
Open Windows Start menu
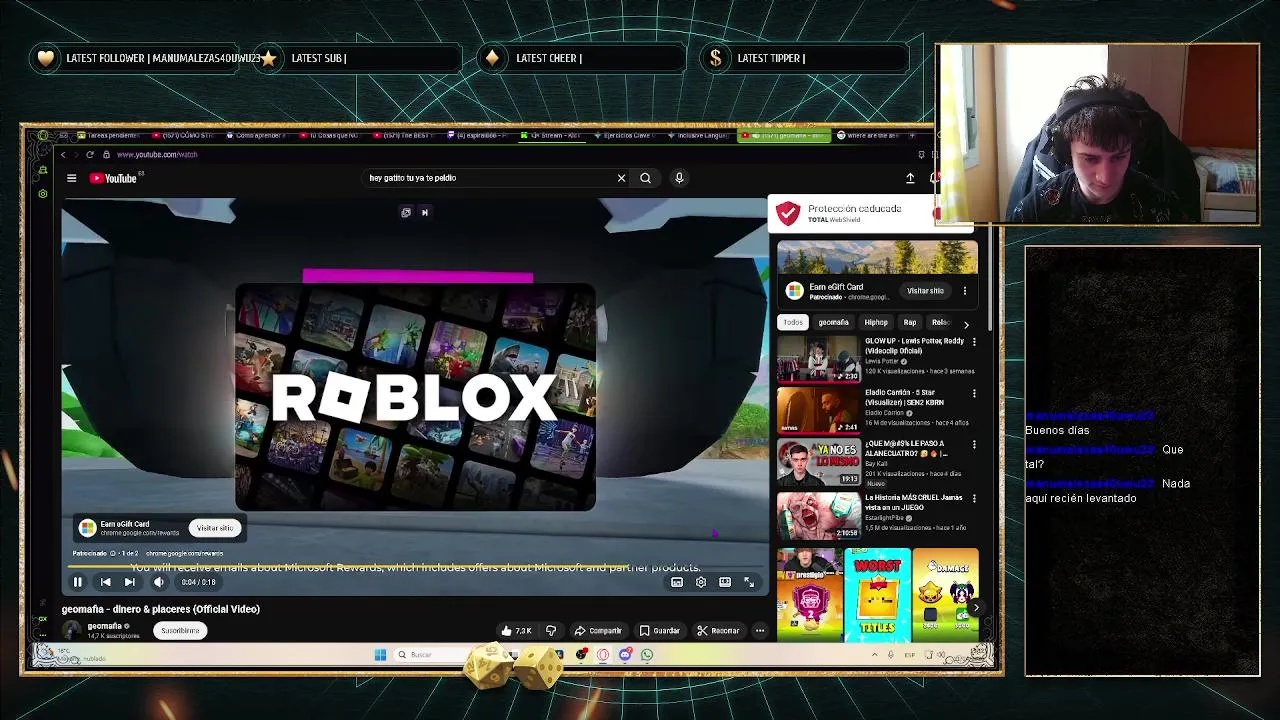click(x=380, y=655)
